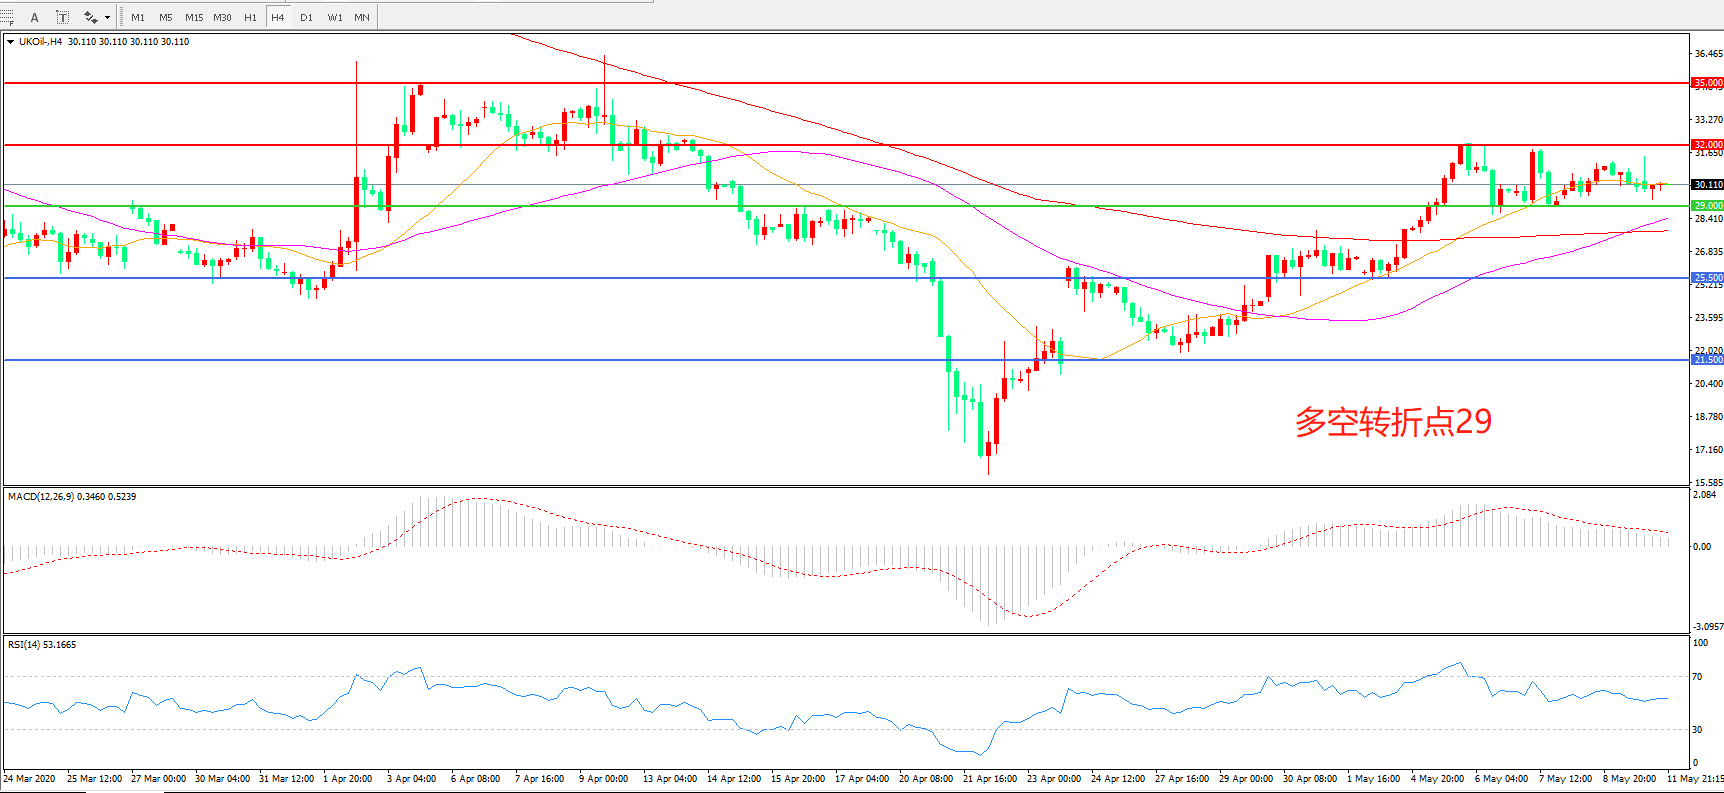Select the green 29.000 price level label
1724x793 pixels.
1707,206
